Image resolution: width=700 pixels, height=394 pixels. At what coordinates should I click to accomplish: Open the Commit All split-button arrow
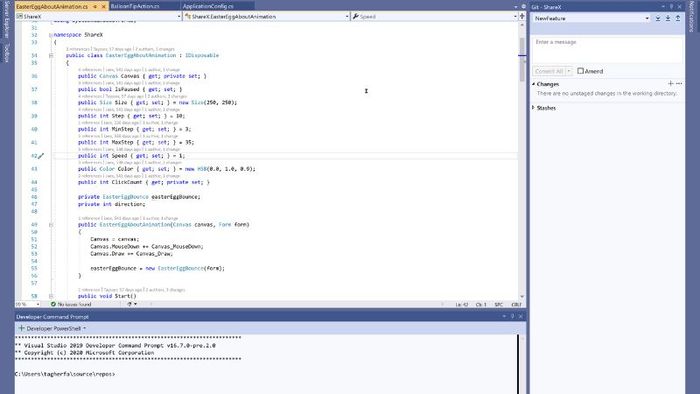point(569,71)
